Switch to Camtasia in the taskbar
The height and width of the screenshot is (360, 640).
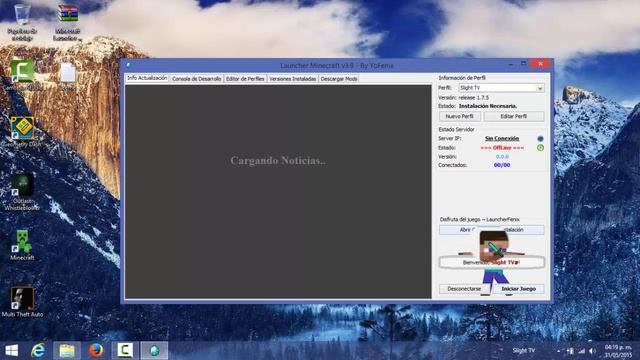point(125,351)
